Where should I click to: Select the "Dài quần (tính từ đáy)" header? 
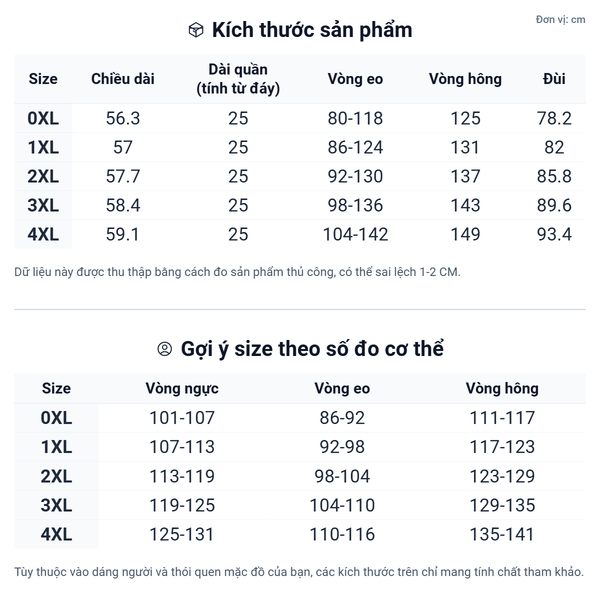click(238, 79)
